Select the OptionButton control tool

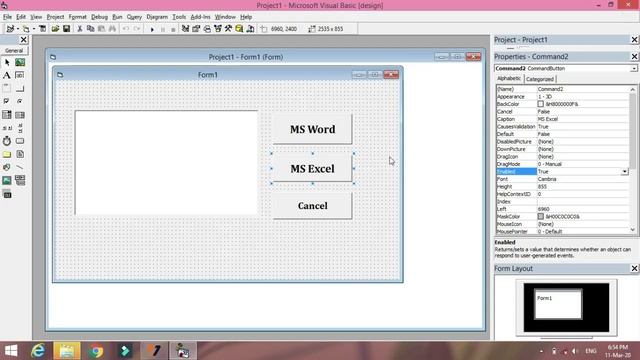tap(20, 101)
